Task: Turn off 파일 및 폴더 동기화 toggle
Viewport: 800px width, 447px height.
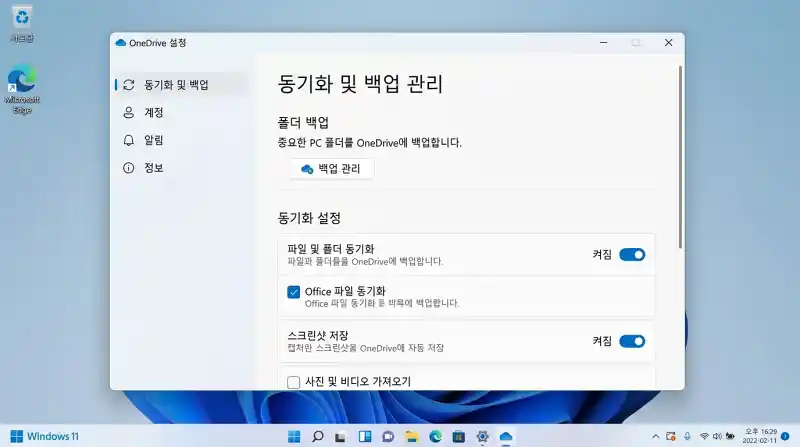Action: coord(632,255)
